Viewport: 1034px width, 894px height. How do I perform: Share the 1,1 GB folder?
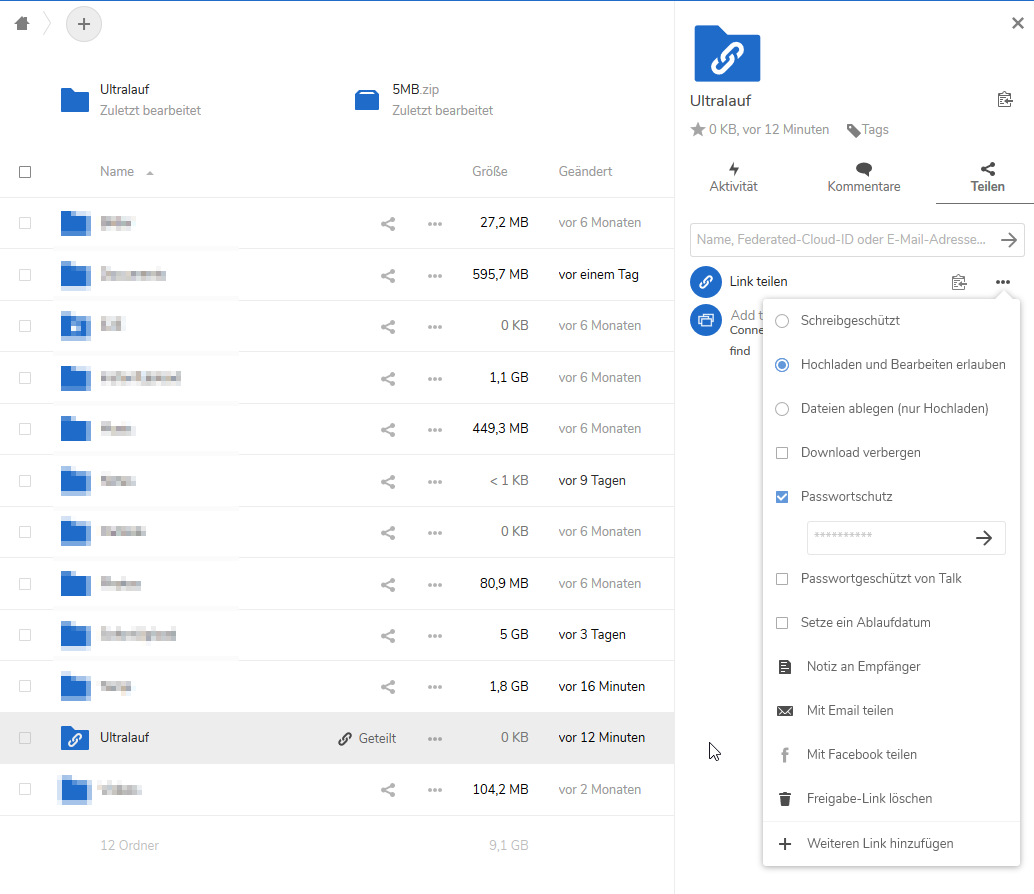click(388, 378)
